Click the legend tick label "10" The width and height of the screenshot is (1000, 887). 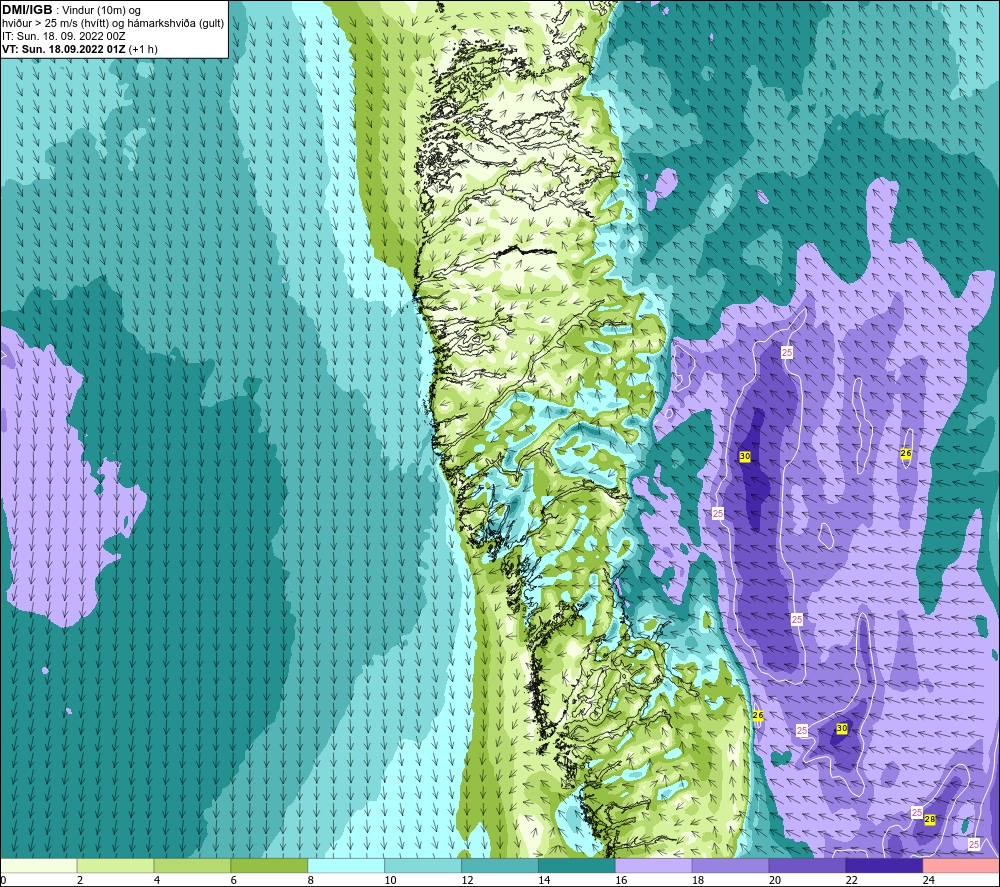(x=390, y=880)
